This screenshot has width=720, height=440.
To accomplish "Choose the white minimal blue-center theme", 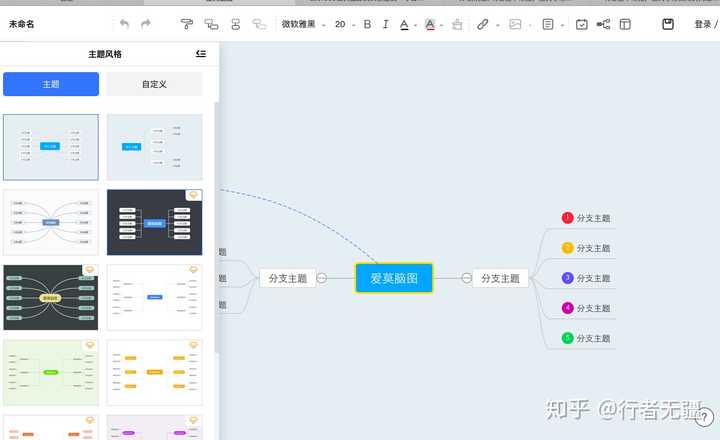I will point(154,297).
